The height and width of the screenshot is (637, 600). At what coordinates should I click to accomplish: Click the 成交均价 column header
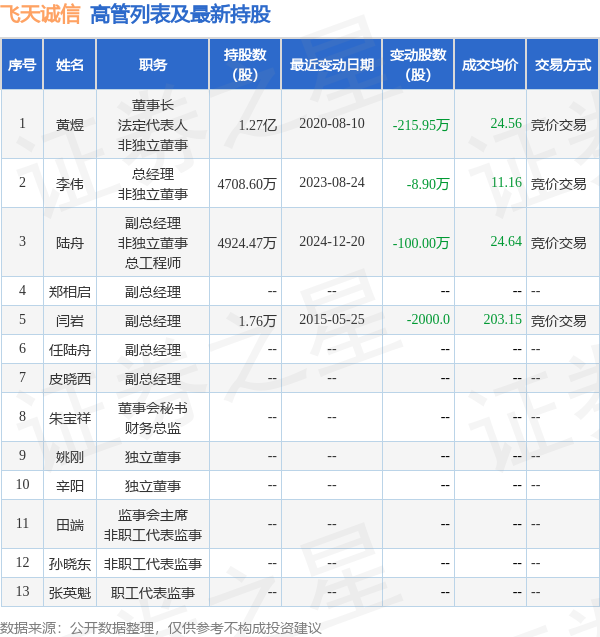pos(490,65)
